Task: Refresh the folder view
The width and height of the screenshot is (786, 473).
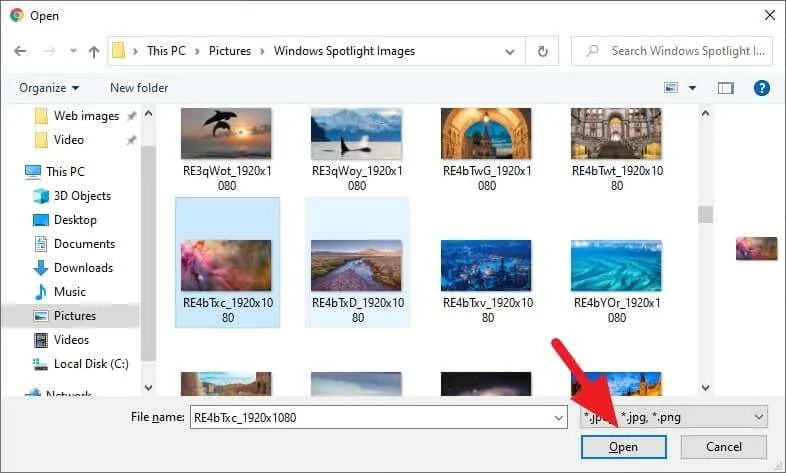Action: pos(542,51)
